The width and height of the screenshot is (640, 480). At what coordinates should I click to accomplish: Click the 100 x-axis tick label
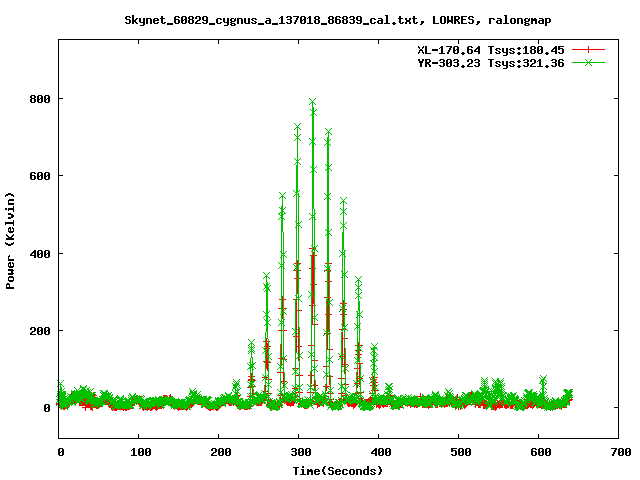141,452
